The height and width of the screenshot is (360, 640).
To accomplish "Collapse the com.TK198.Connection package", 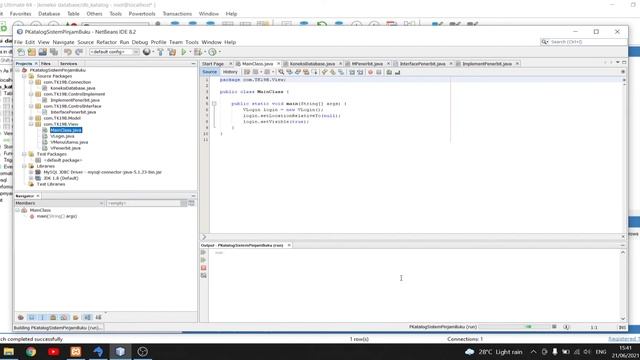I will click(x=31, y=82).
